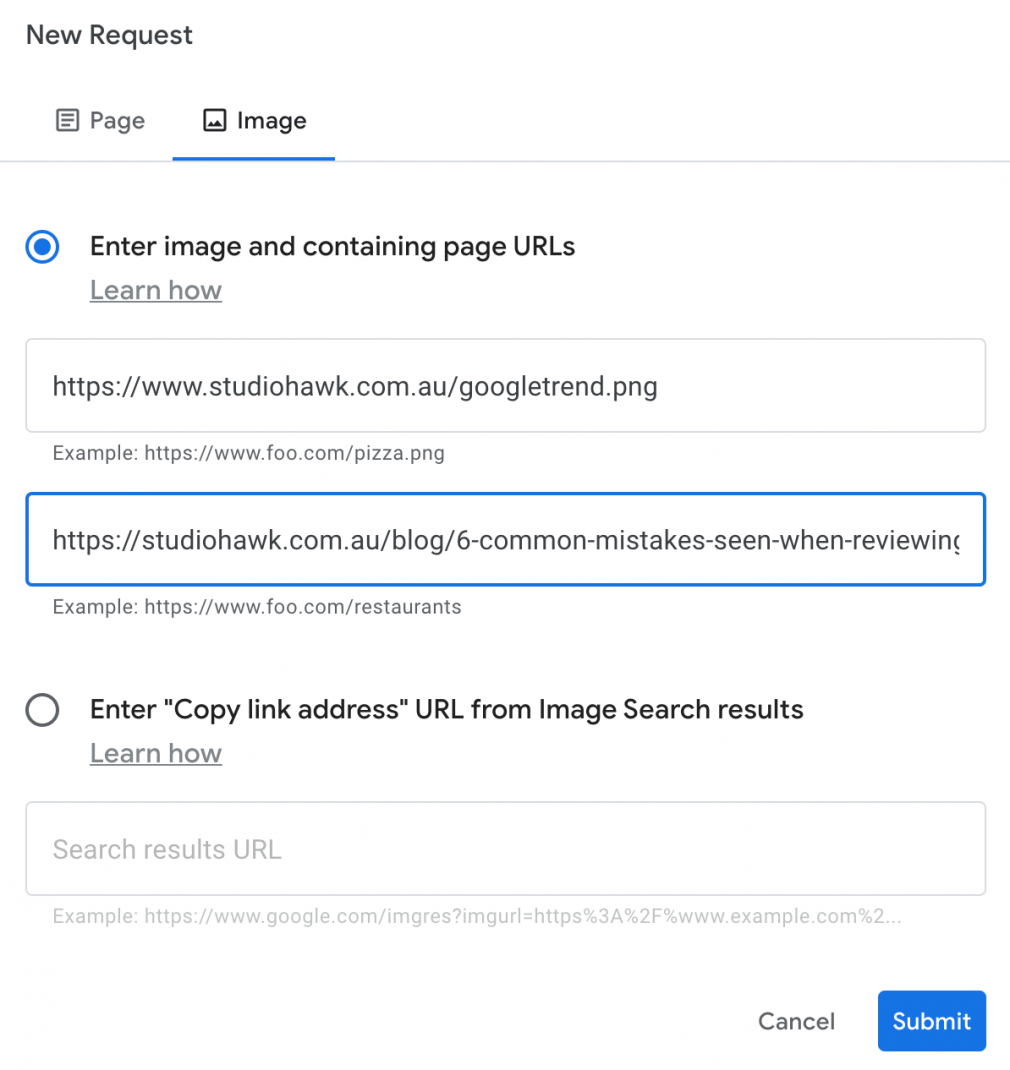Choose the Copy link address URL radio
1010x1070 pixels.
tap(42, 710)
